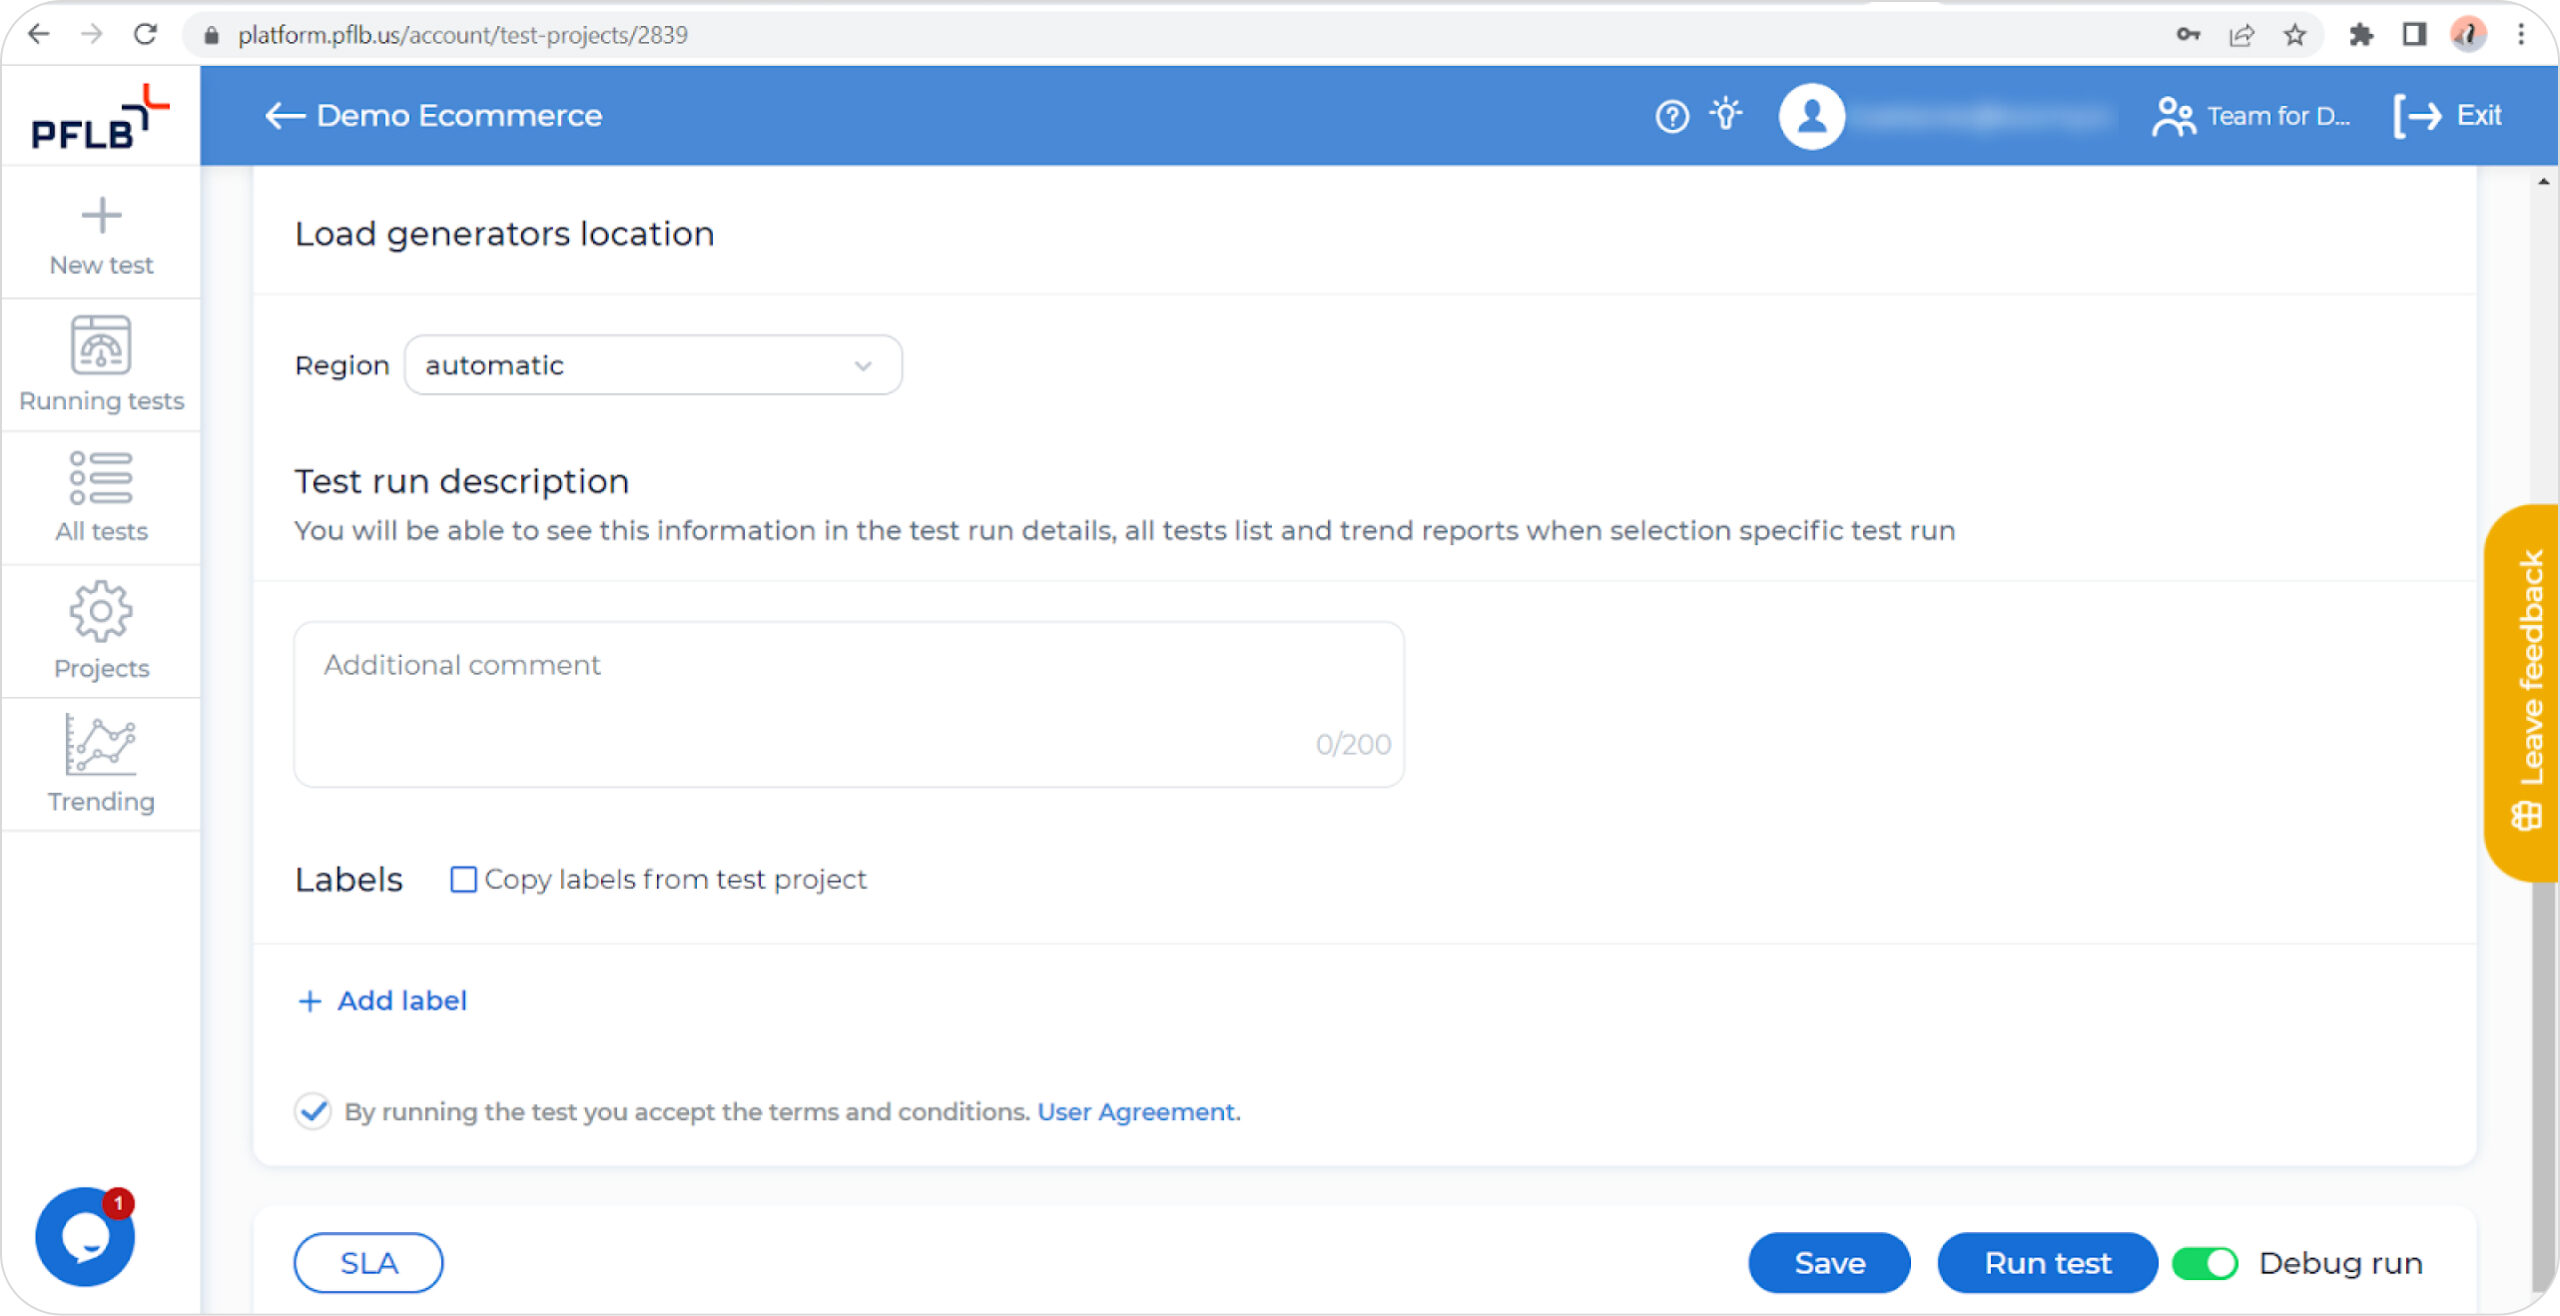The image size is (2560, 1316).
Task: Navigate to All tests view
Action: pyautogui.click(x=99, y=495)
